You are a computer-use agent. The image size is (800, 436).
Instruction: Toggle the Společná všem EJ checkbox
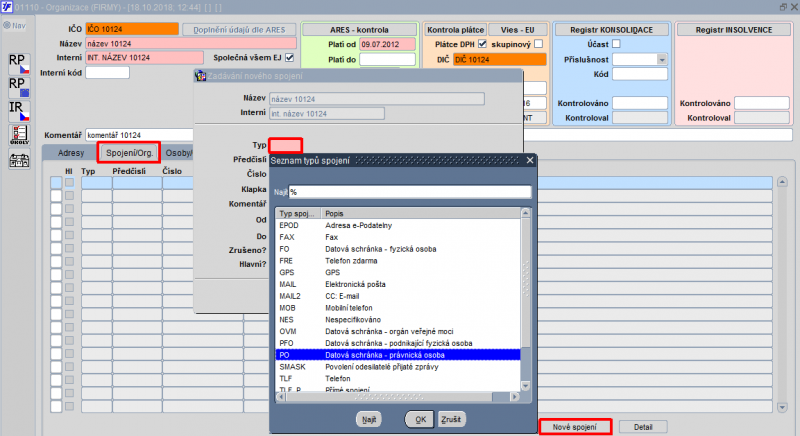tap(289, 58)
